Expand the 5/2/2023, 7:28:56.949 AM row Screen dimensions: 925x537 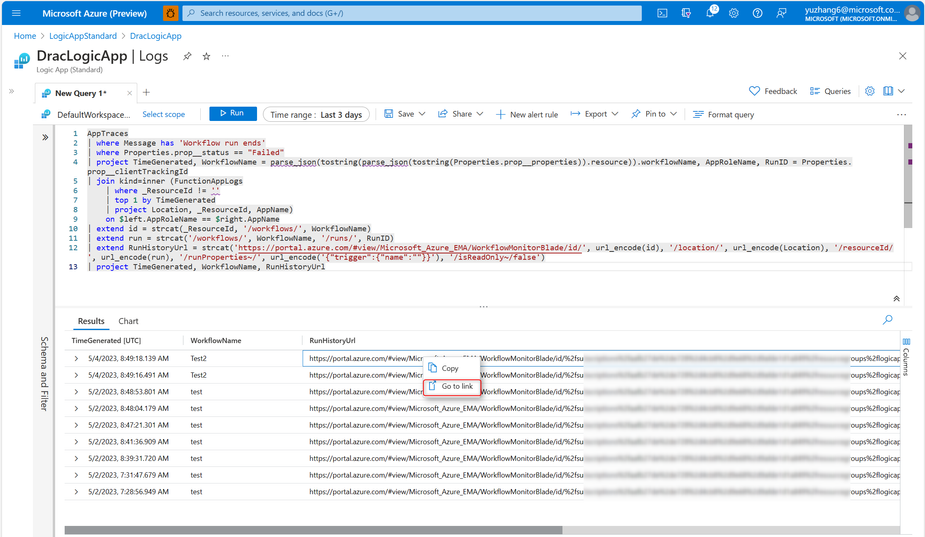coord(76,492)
